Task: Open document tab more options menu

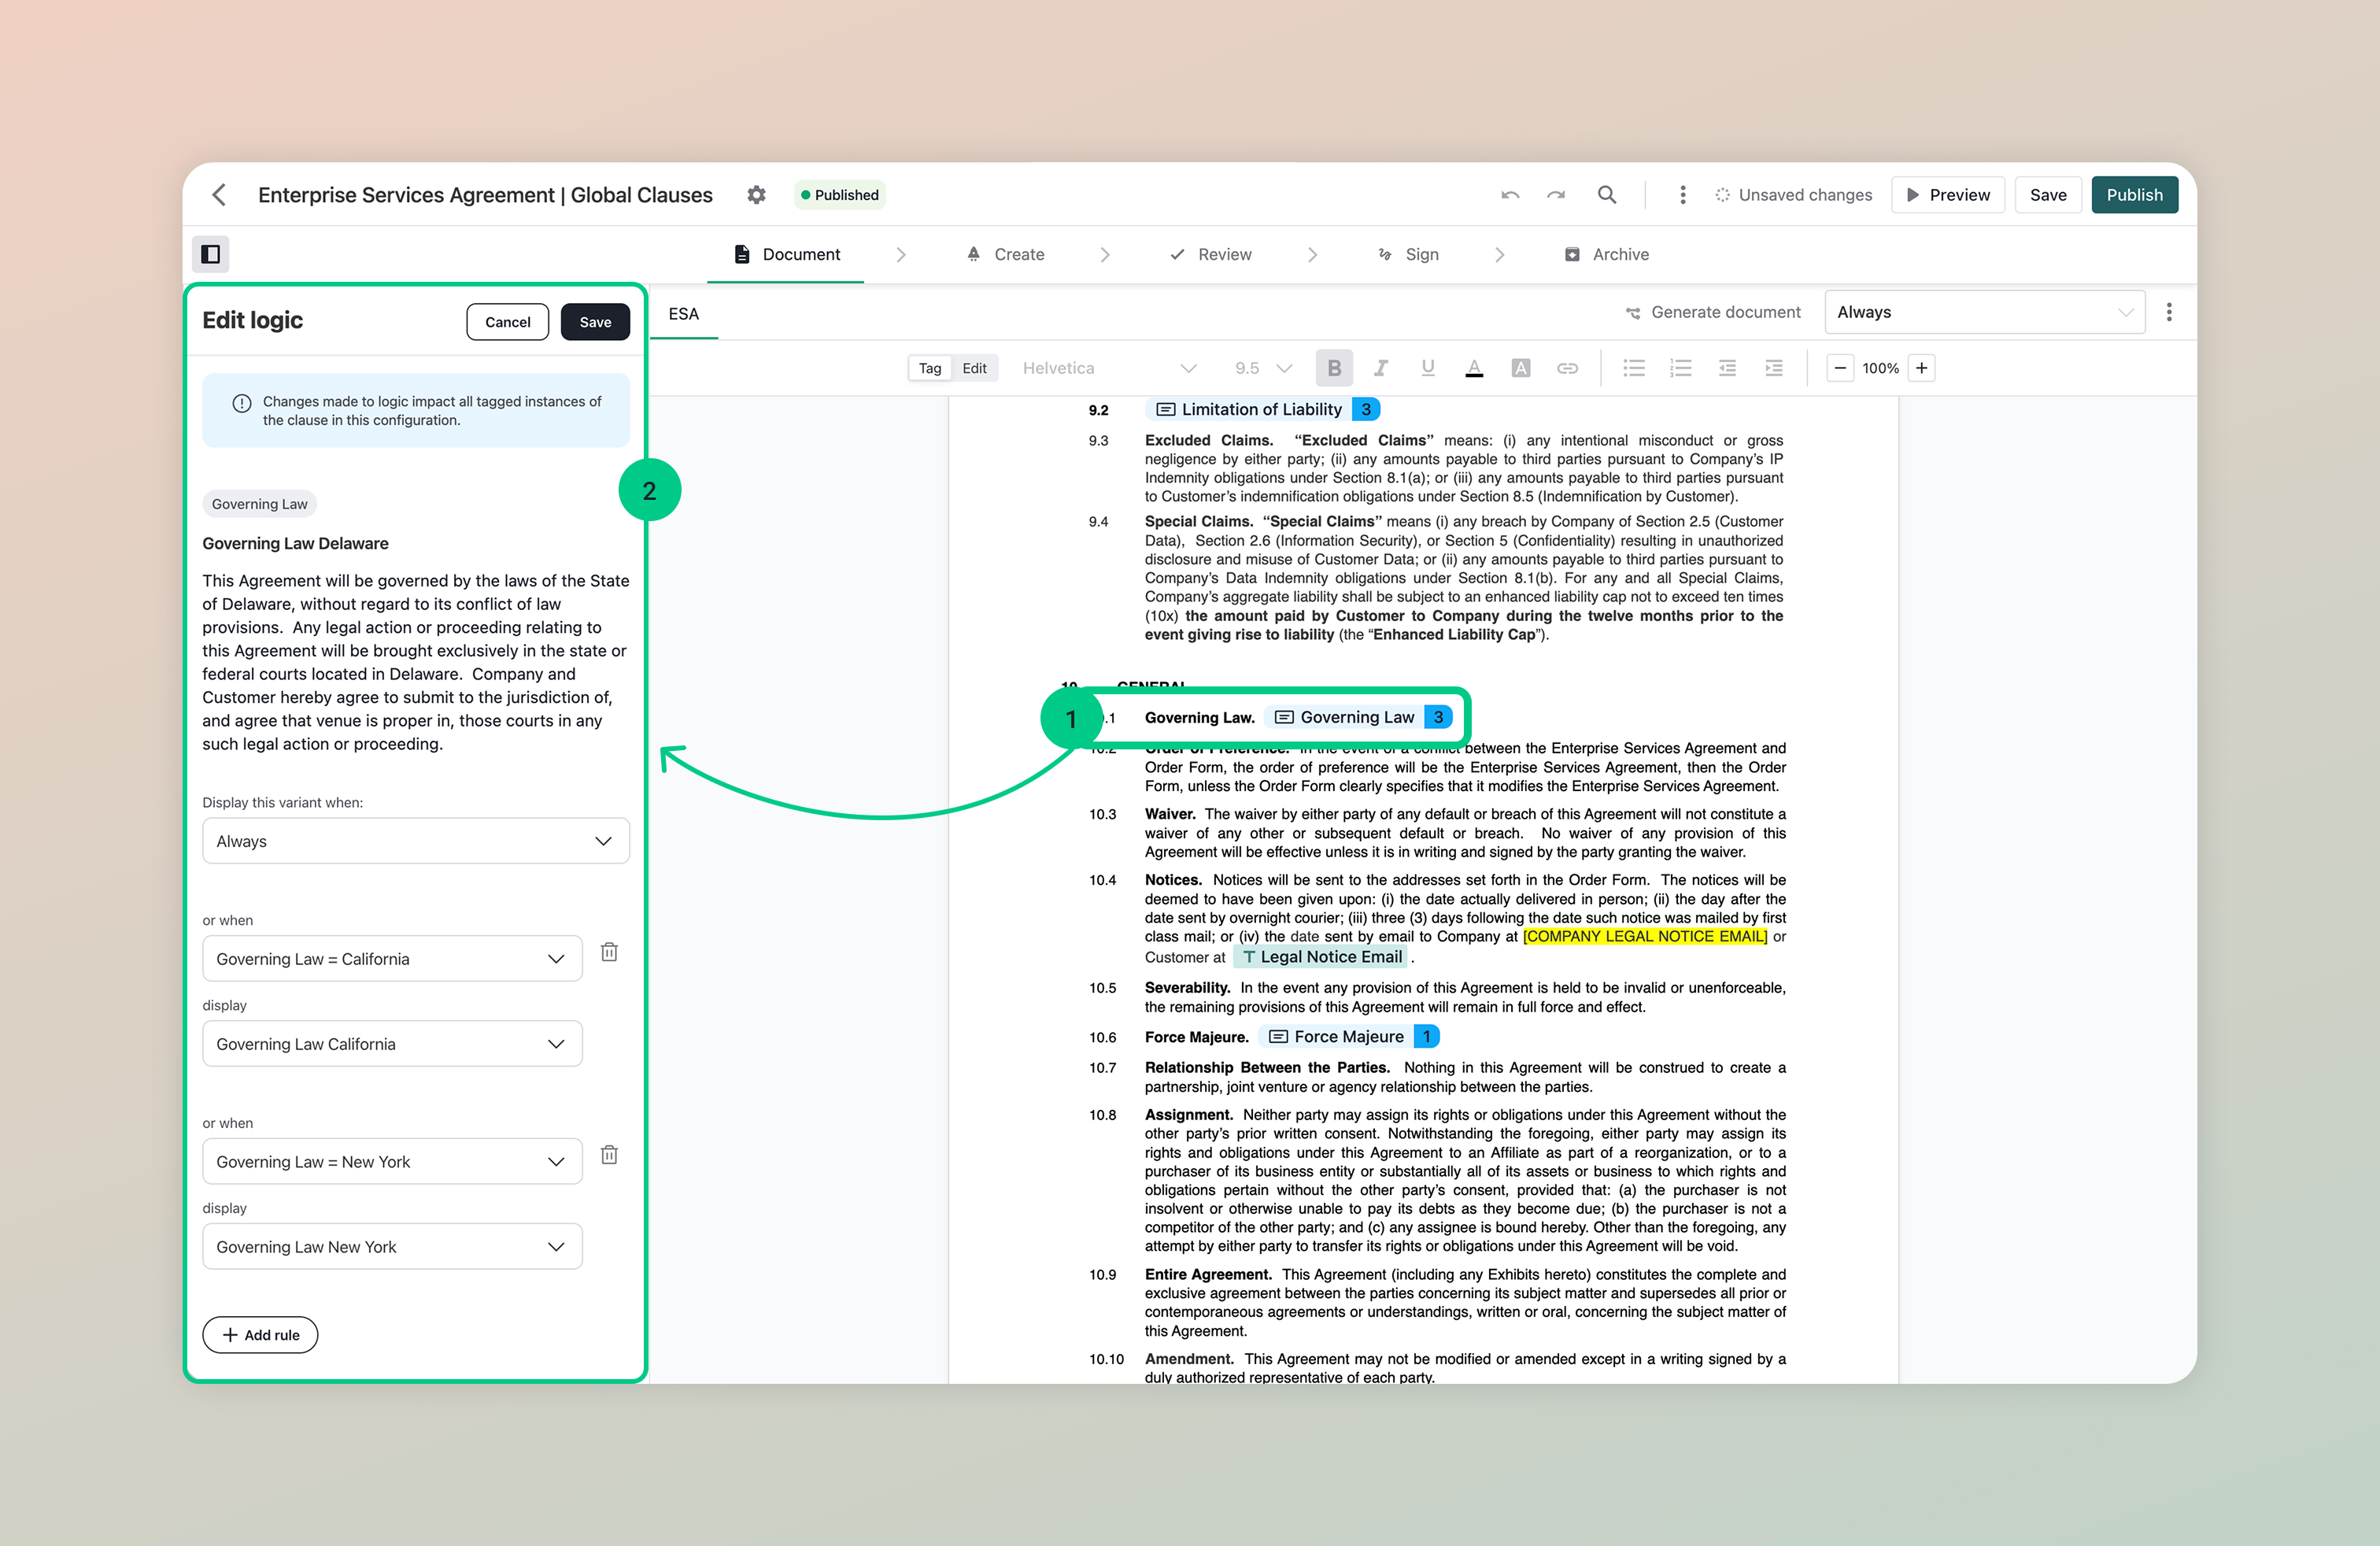Action: [2169, 312]
